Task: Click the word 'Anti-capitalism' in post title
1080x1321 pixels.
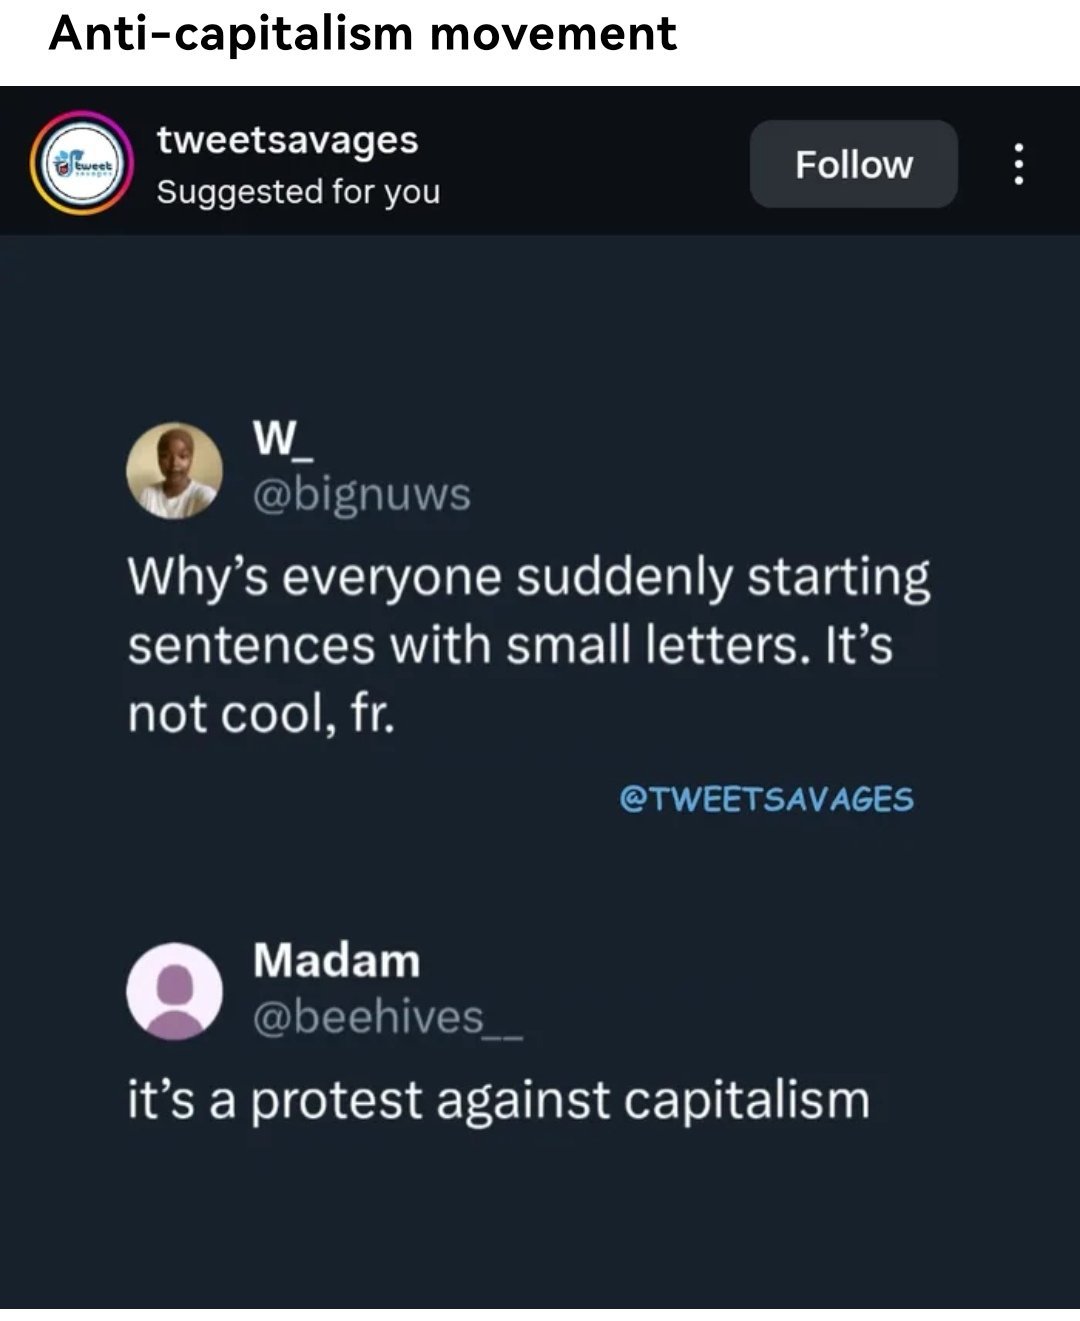Action: pyautogui.click(x=231, y=33)
